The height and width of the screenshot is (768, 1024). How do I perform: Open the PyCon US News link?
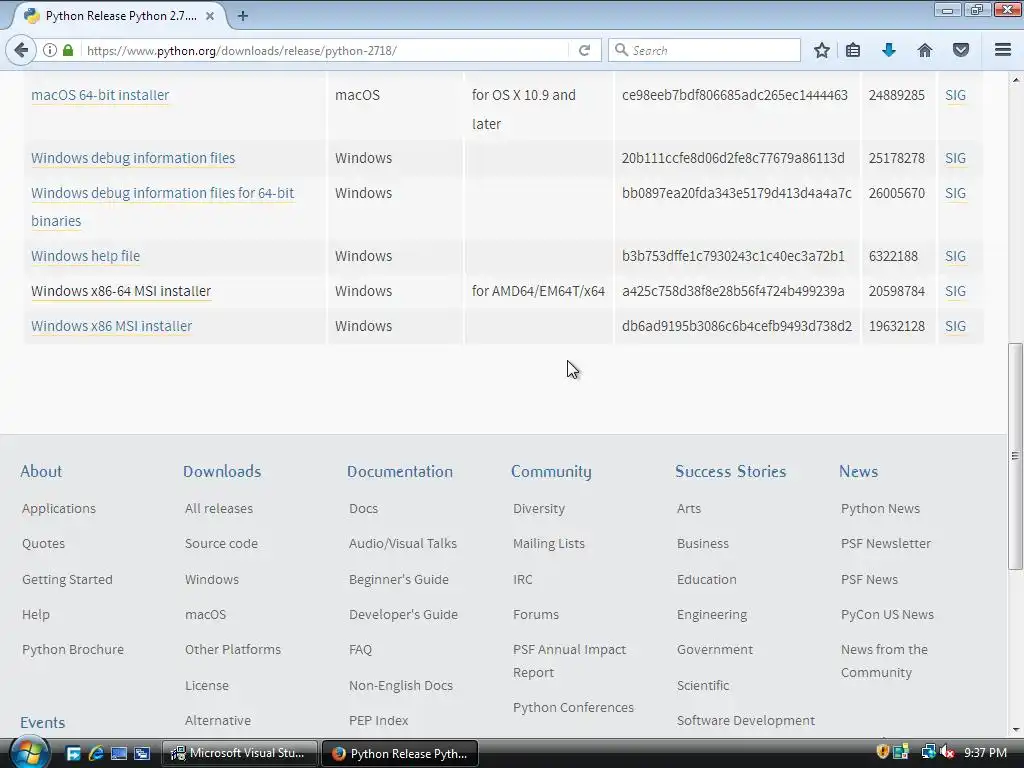pyautogui.click(x=887, y=615)
